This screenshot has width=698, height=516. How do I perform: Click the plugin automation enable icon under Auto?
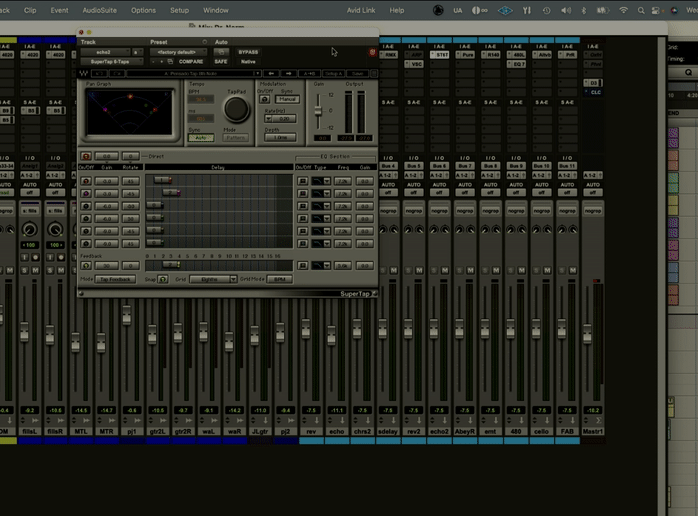[221, 52]
